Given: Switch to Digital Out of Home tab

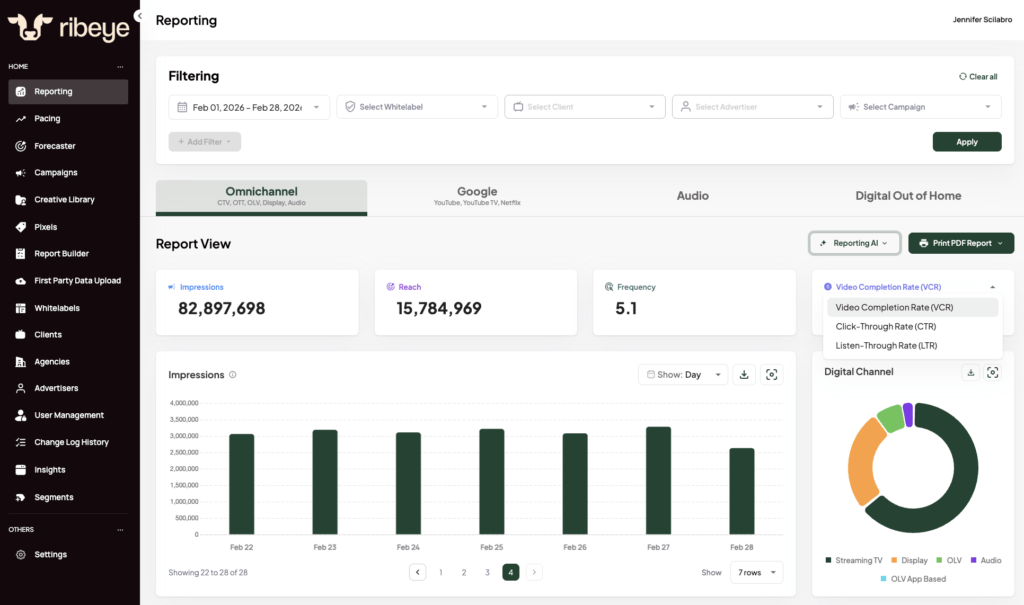Looking at the screenshot, I should tap(908, 196).
